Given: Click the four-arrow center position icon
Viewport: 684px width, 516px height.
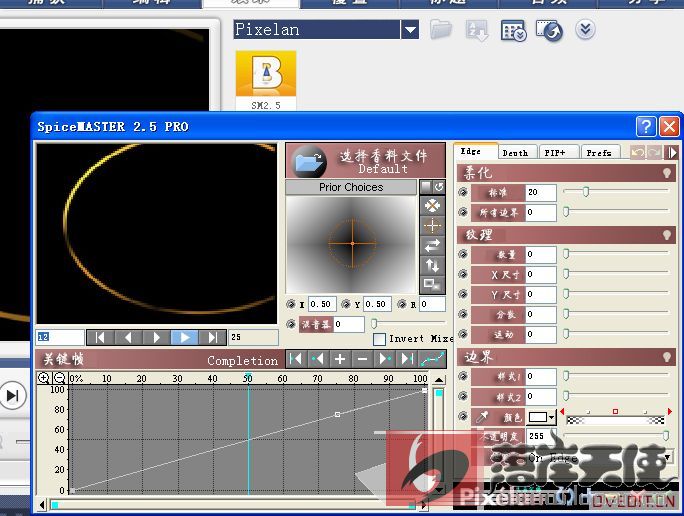Looking at the screenshot, I should coord(432,205).
